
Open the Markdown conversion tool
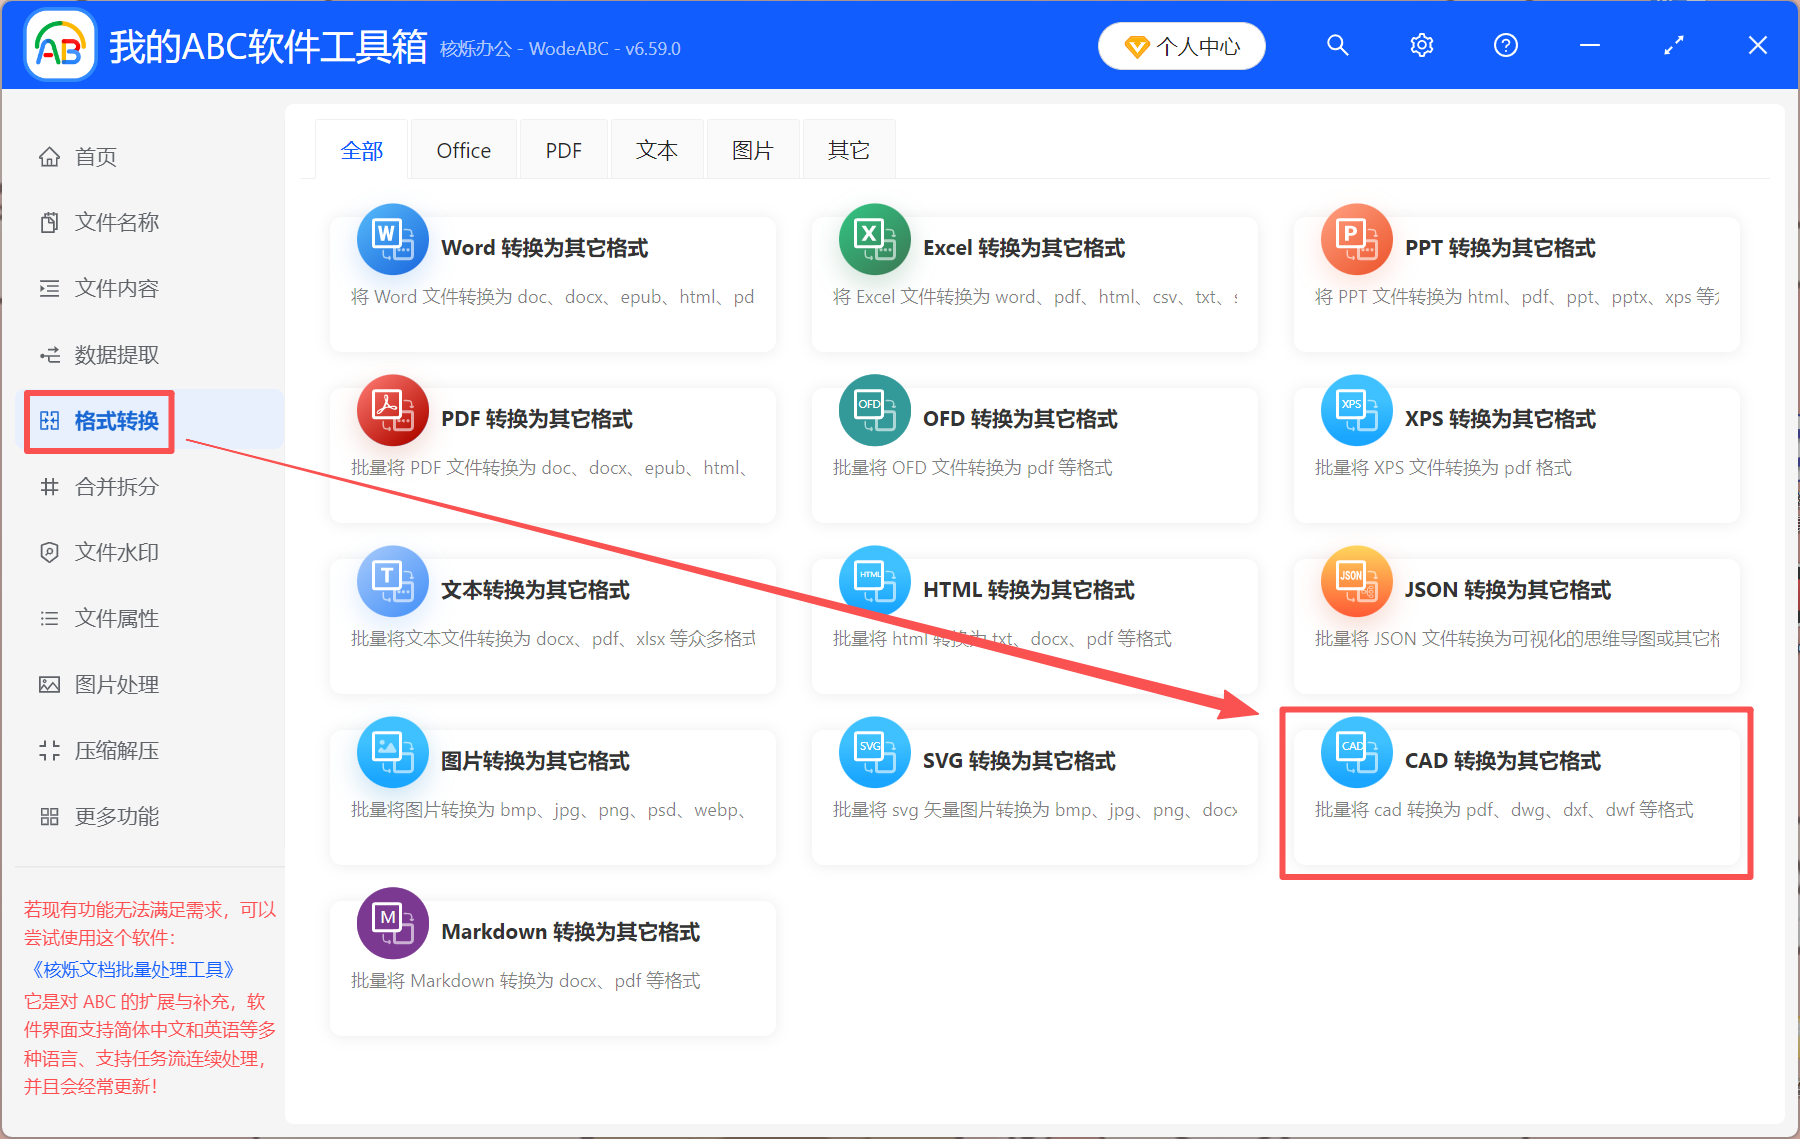tap(551, 963)
